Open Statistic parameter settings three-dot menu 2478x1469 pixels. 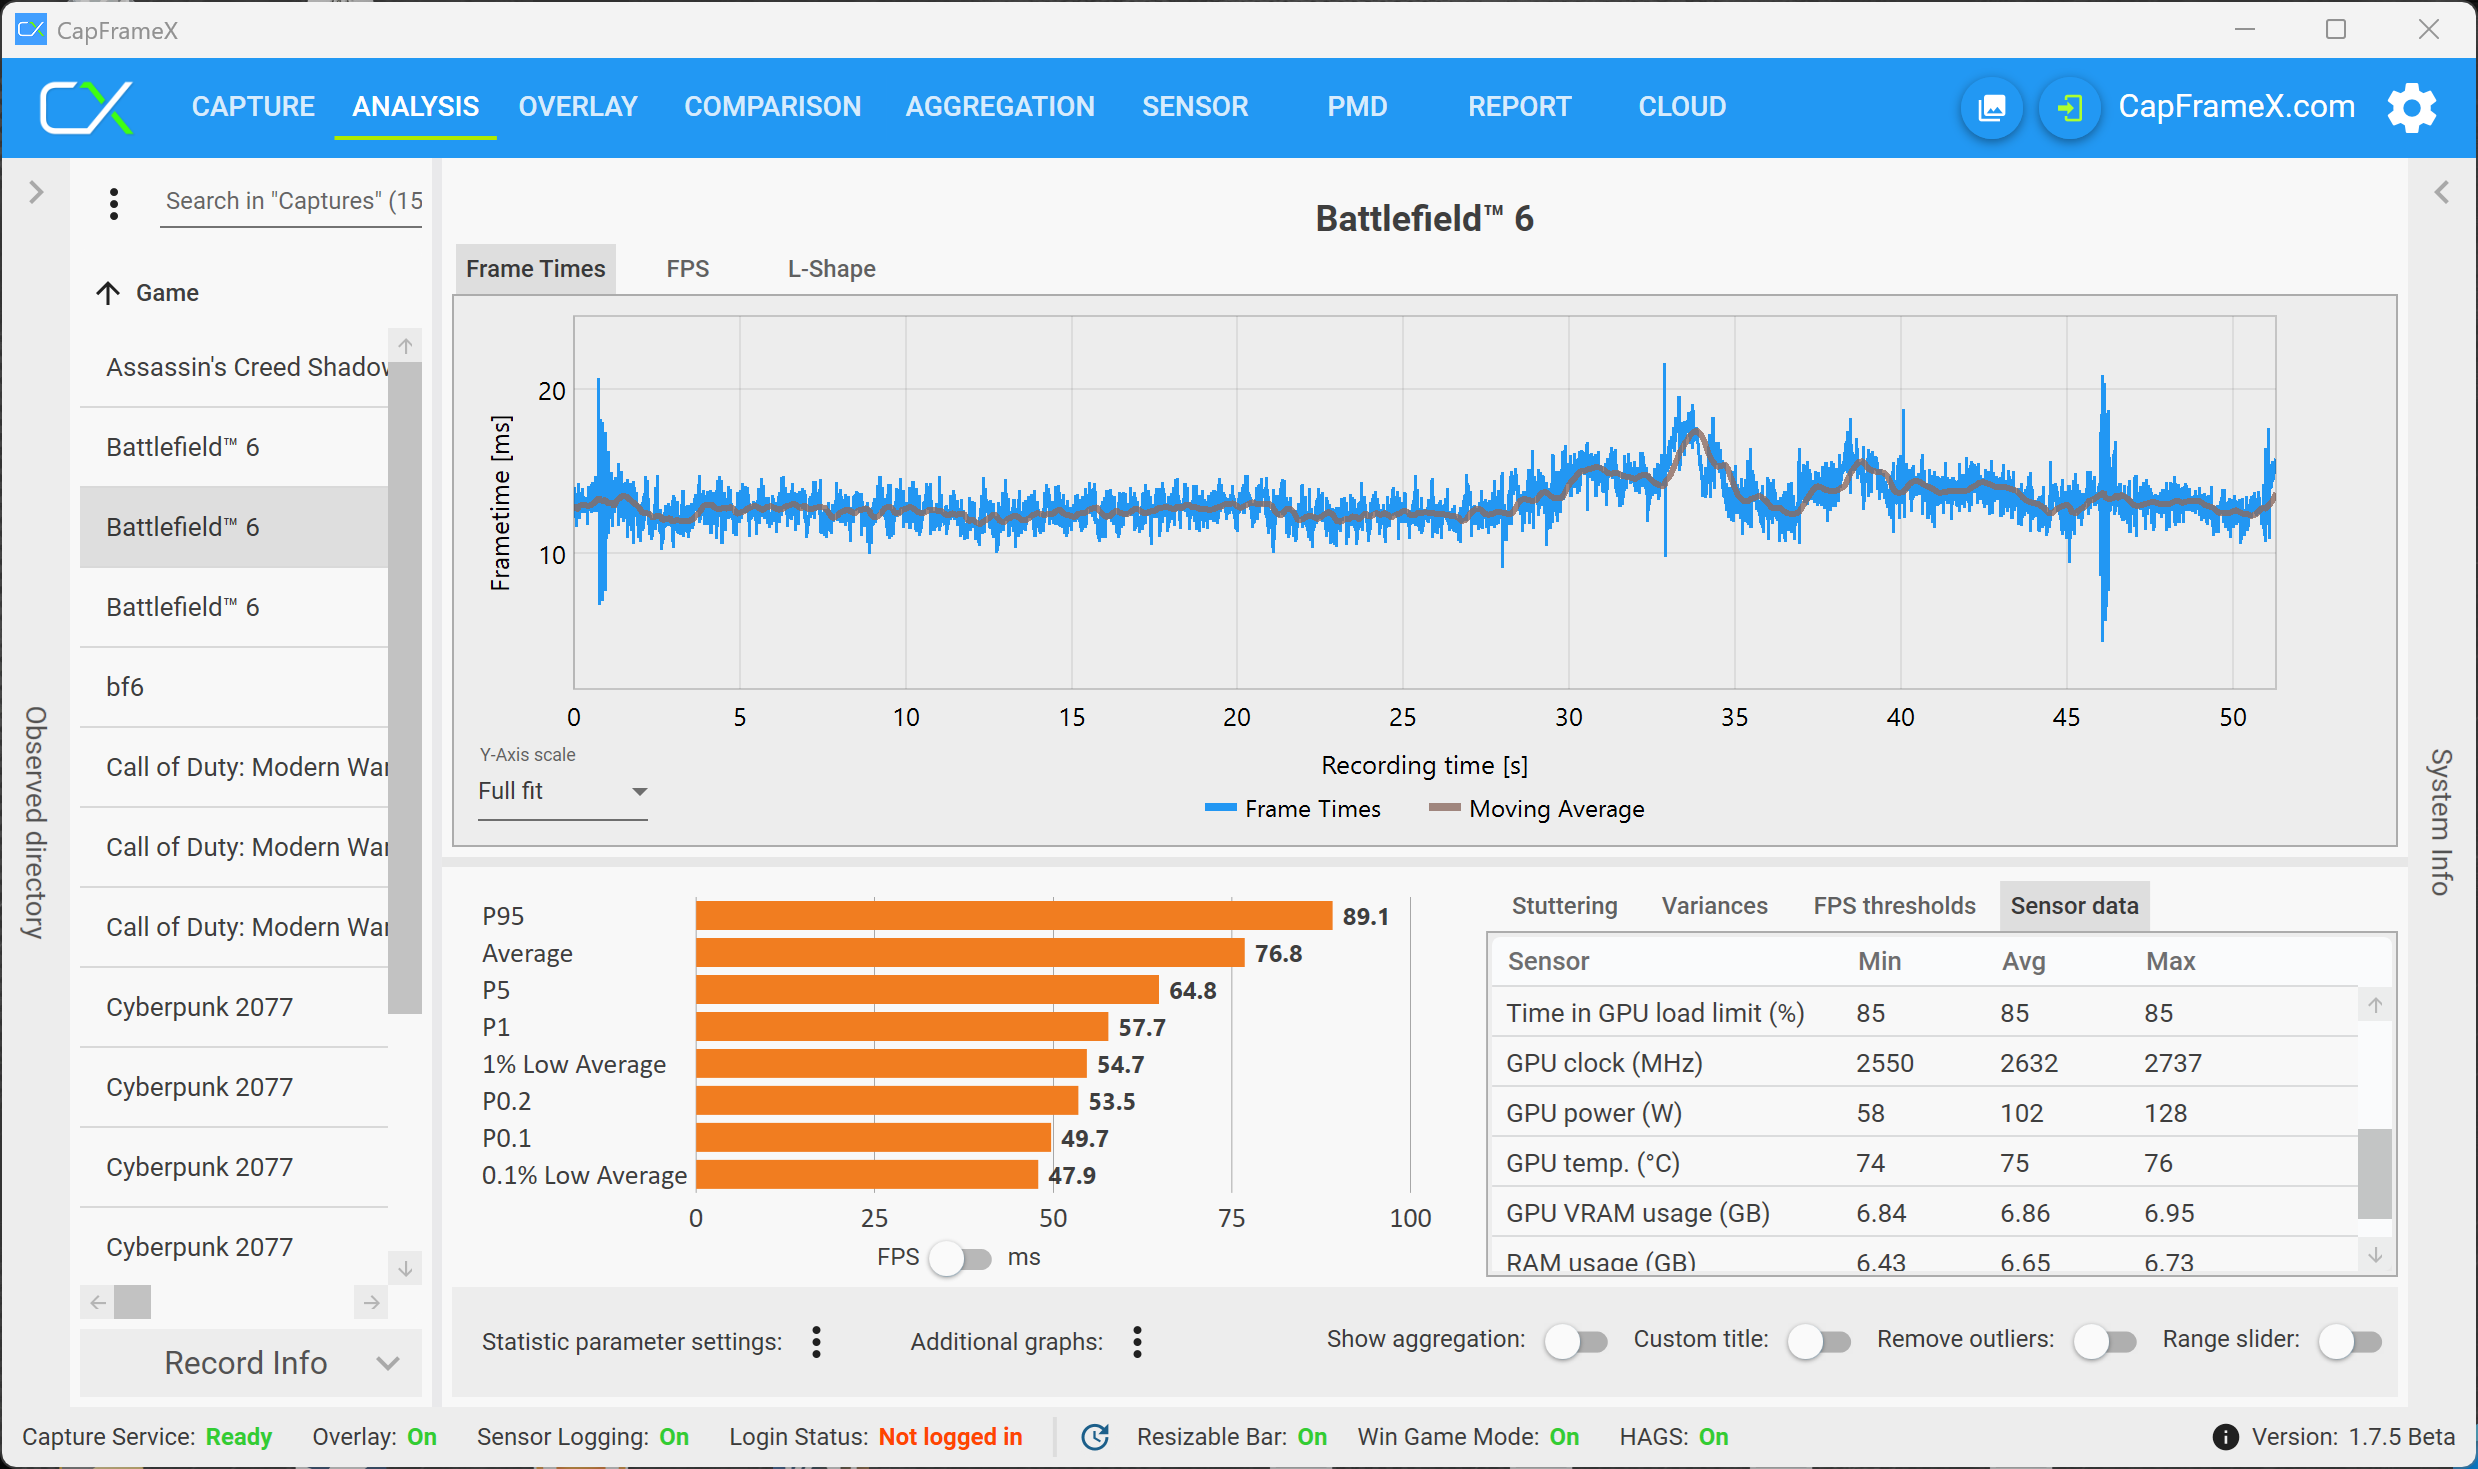pyautogui.click(x=816, y=1341)
